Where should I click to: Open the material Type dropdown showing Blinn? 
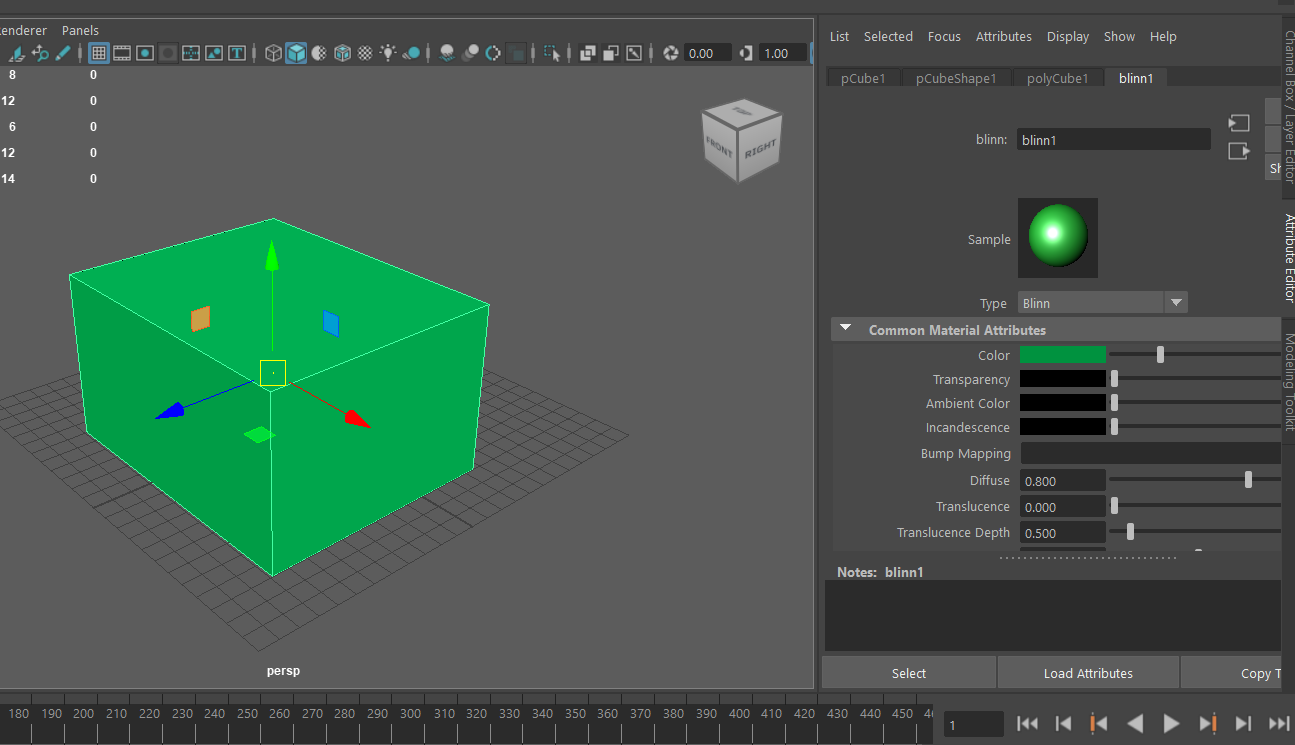coord(1176,302)
